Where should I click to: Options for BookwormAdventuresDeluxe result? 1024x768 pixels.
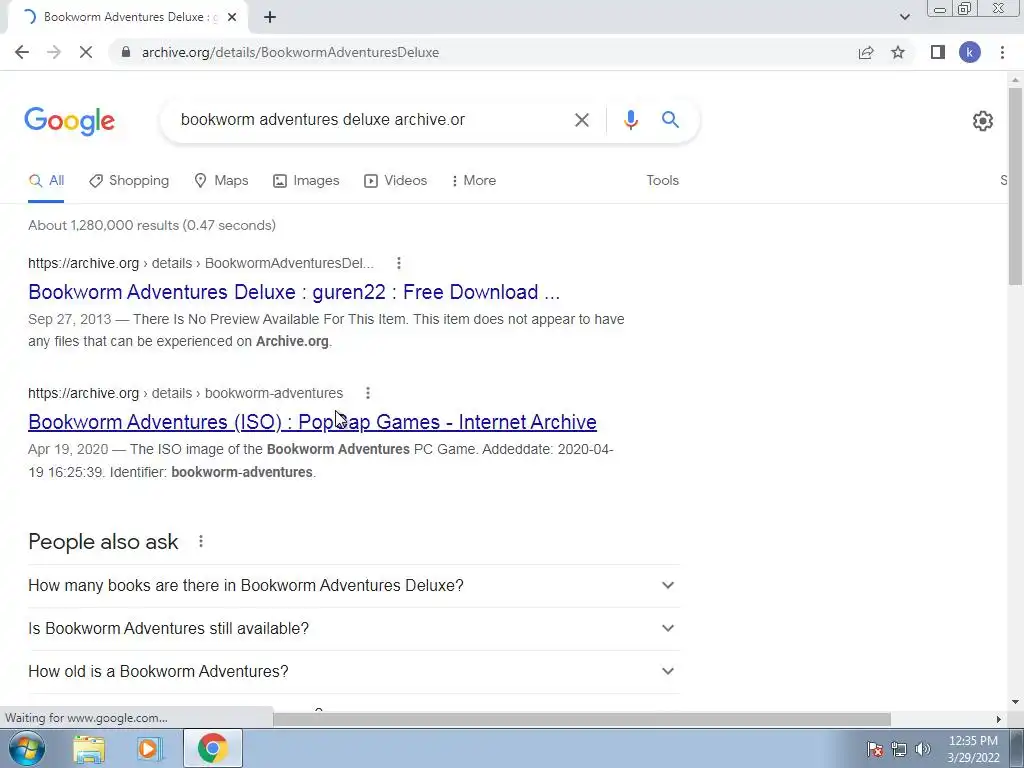click(x=398, y=263)
